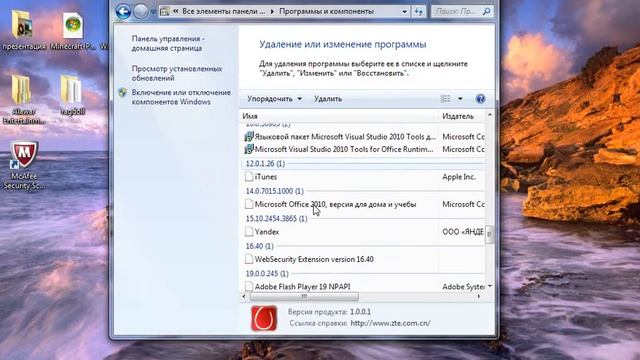Click the vertical scrollbar thumb
Image resolution: width=640 pixels, height=360 pixels.
[x=489, y=235]
